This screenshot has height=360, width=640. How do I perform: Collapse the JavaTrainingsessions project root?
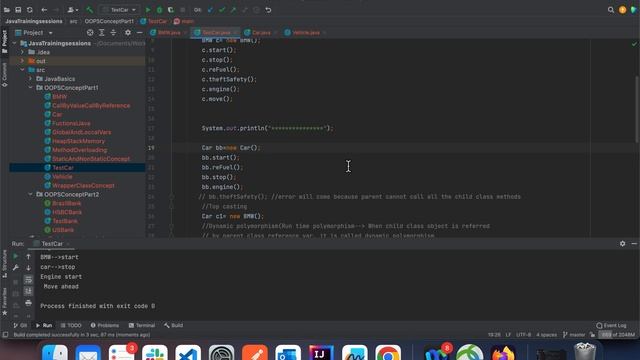click(x=15, y=43)
